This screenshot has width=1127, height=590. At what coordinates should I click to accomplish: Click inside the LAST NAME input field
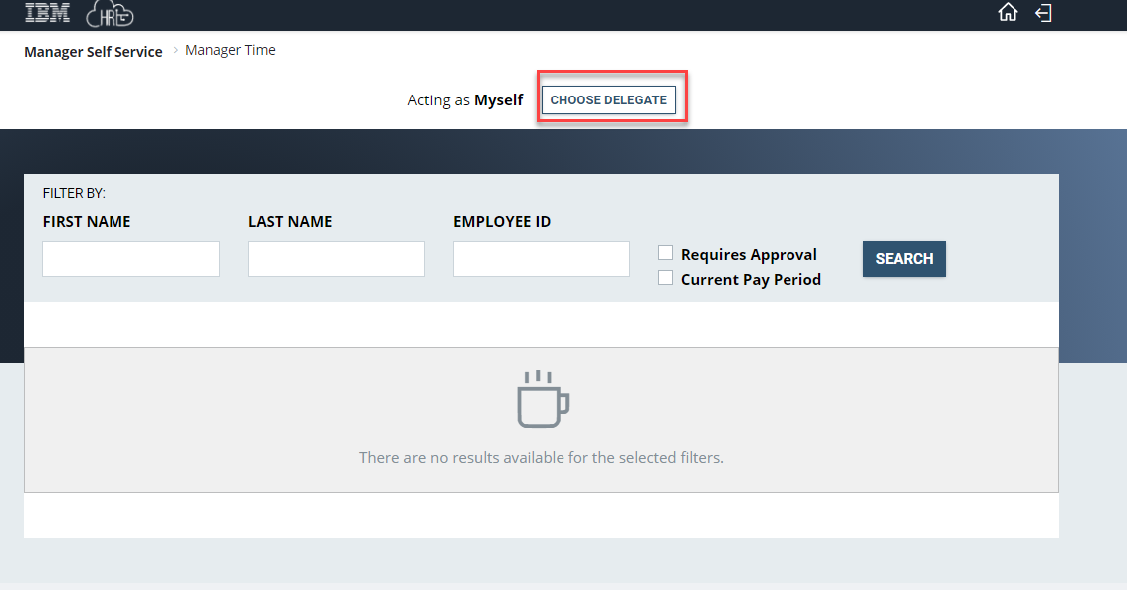point(336,258)
